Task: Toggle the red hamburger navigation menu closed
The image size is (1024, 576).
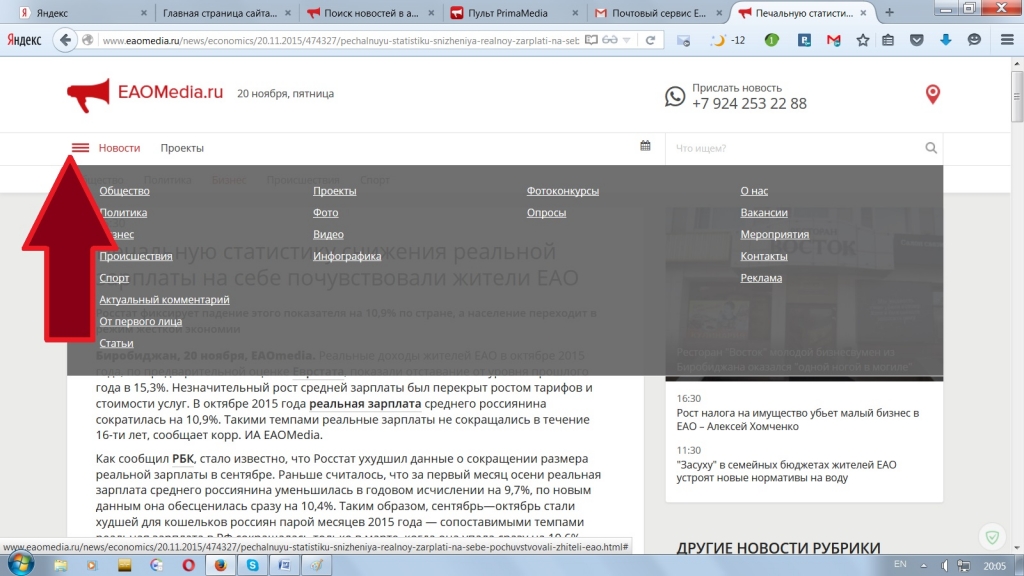Action: [80, 146]
